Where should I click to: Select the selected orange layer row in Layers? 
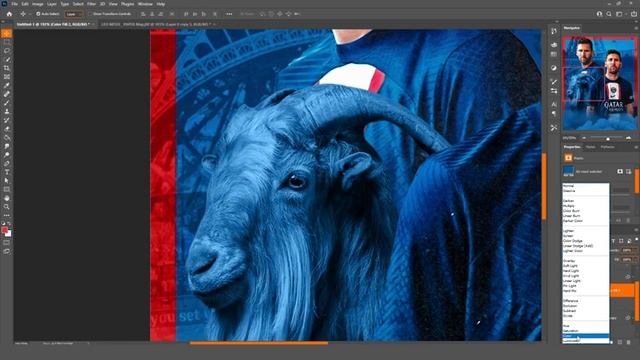coord(622,290)
